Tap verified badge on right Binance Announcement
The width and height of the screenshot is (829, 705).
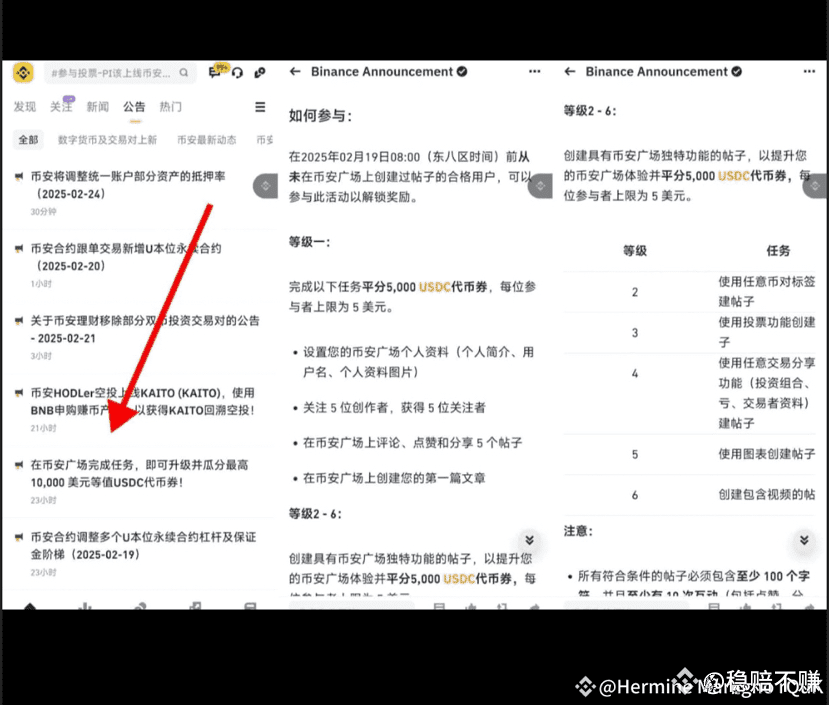point(736,71)
